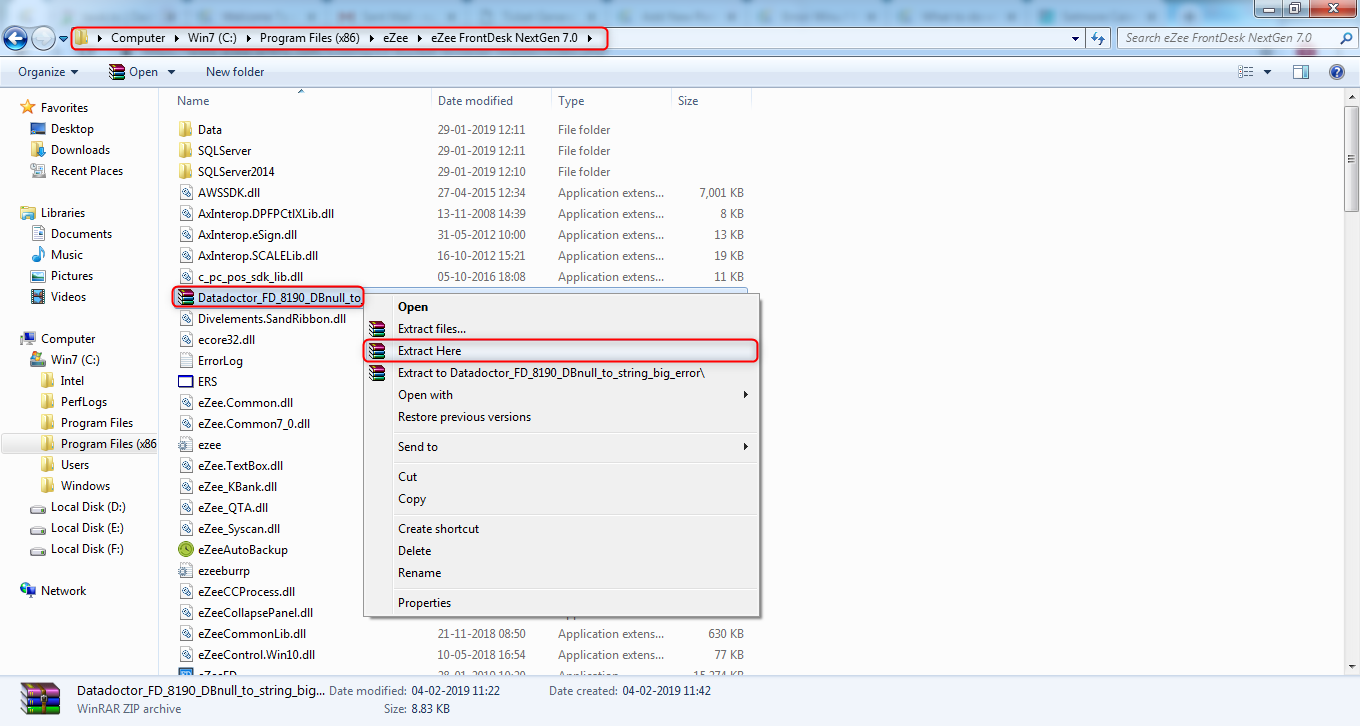Open the Organize dropdown menu
The width and height of the screenshot is (1360, 726).
48,72
